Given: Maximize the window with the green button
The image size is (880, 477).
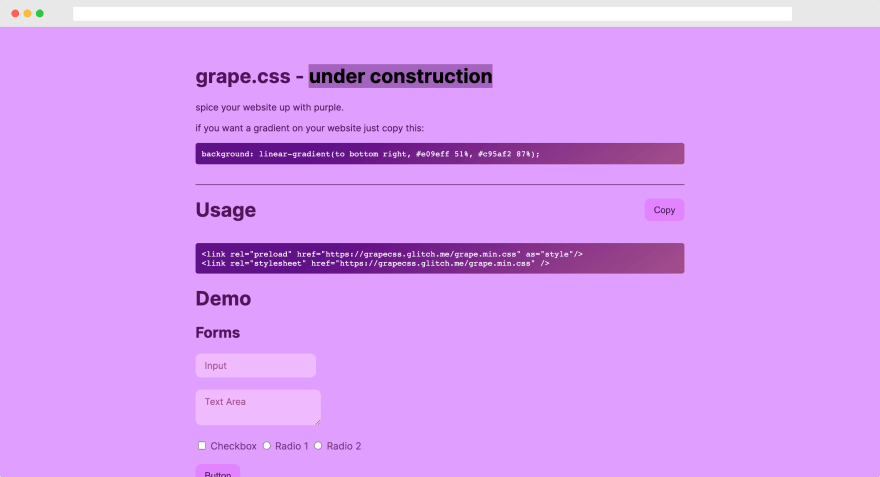Looking at the screenshot, I should pyautogui.click(x=40, y=13).
